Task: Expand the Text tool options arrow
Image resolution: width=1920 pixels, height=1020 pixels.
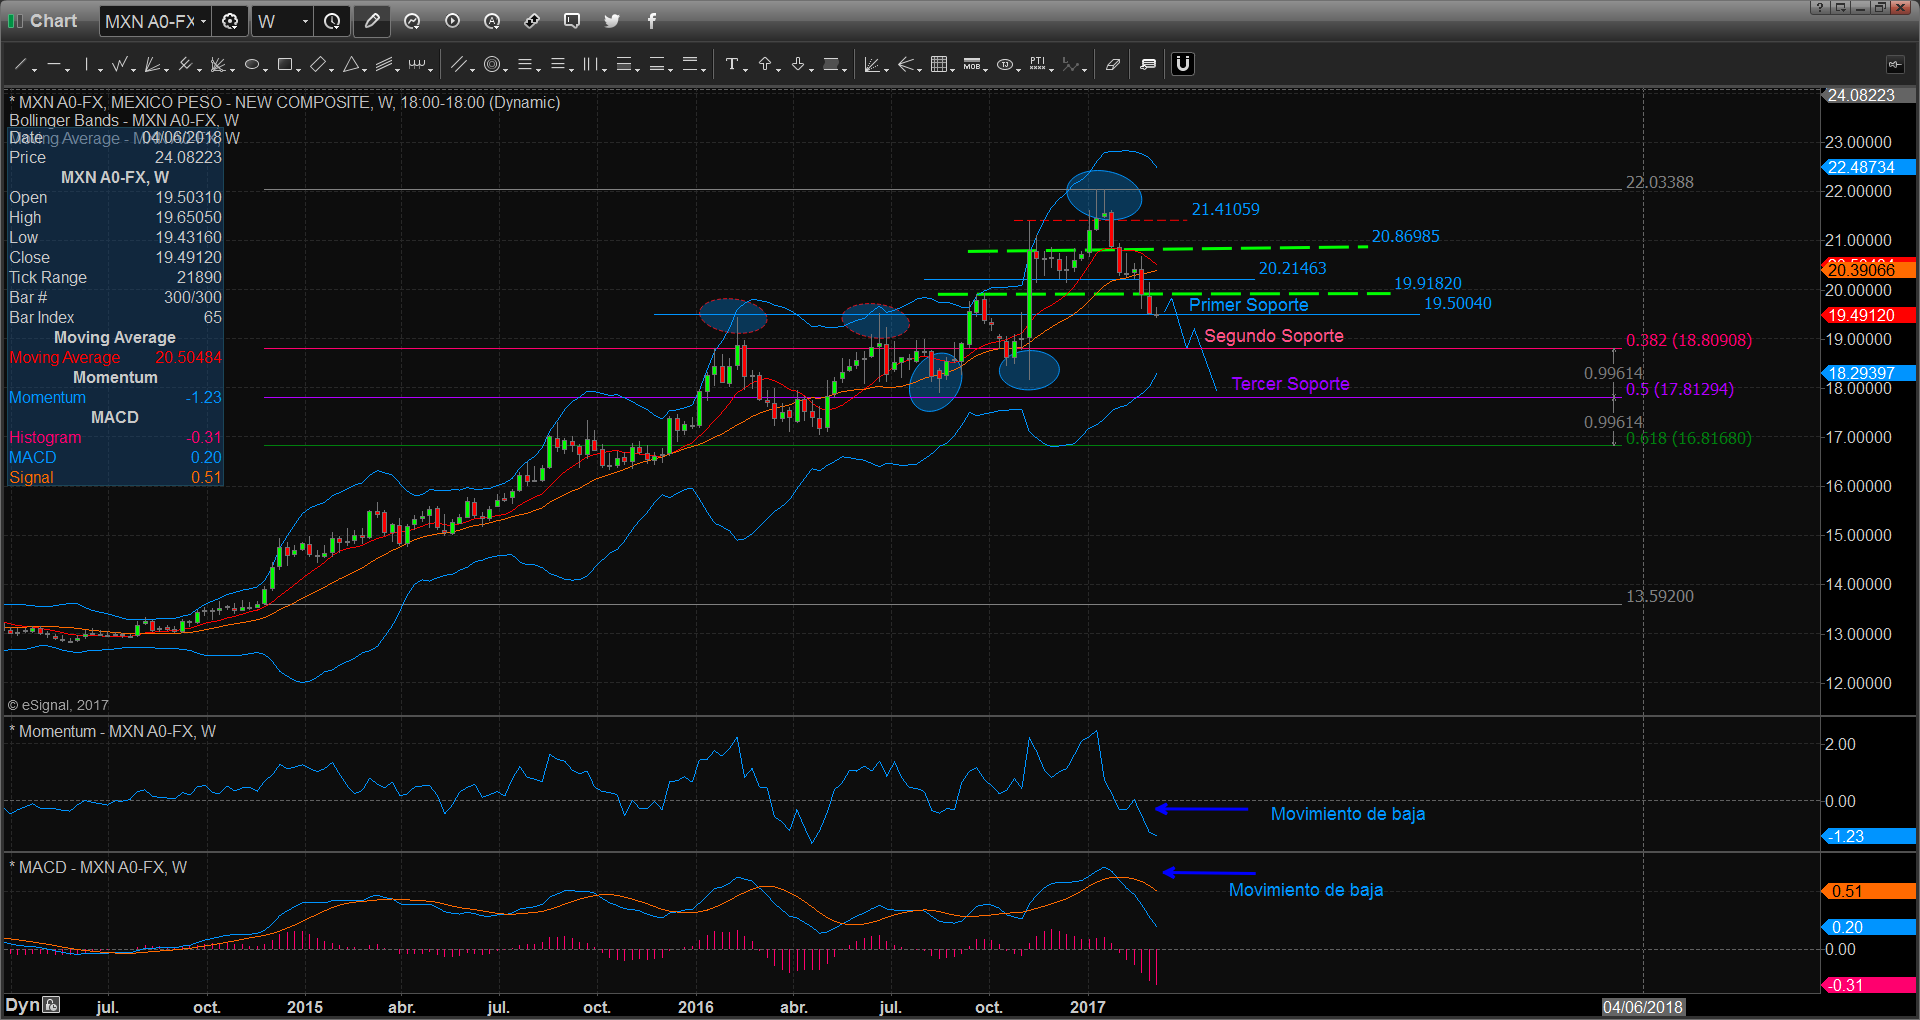Action: (x=746, y=69)
